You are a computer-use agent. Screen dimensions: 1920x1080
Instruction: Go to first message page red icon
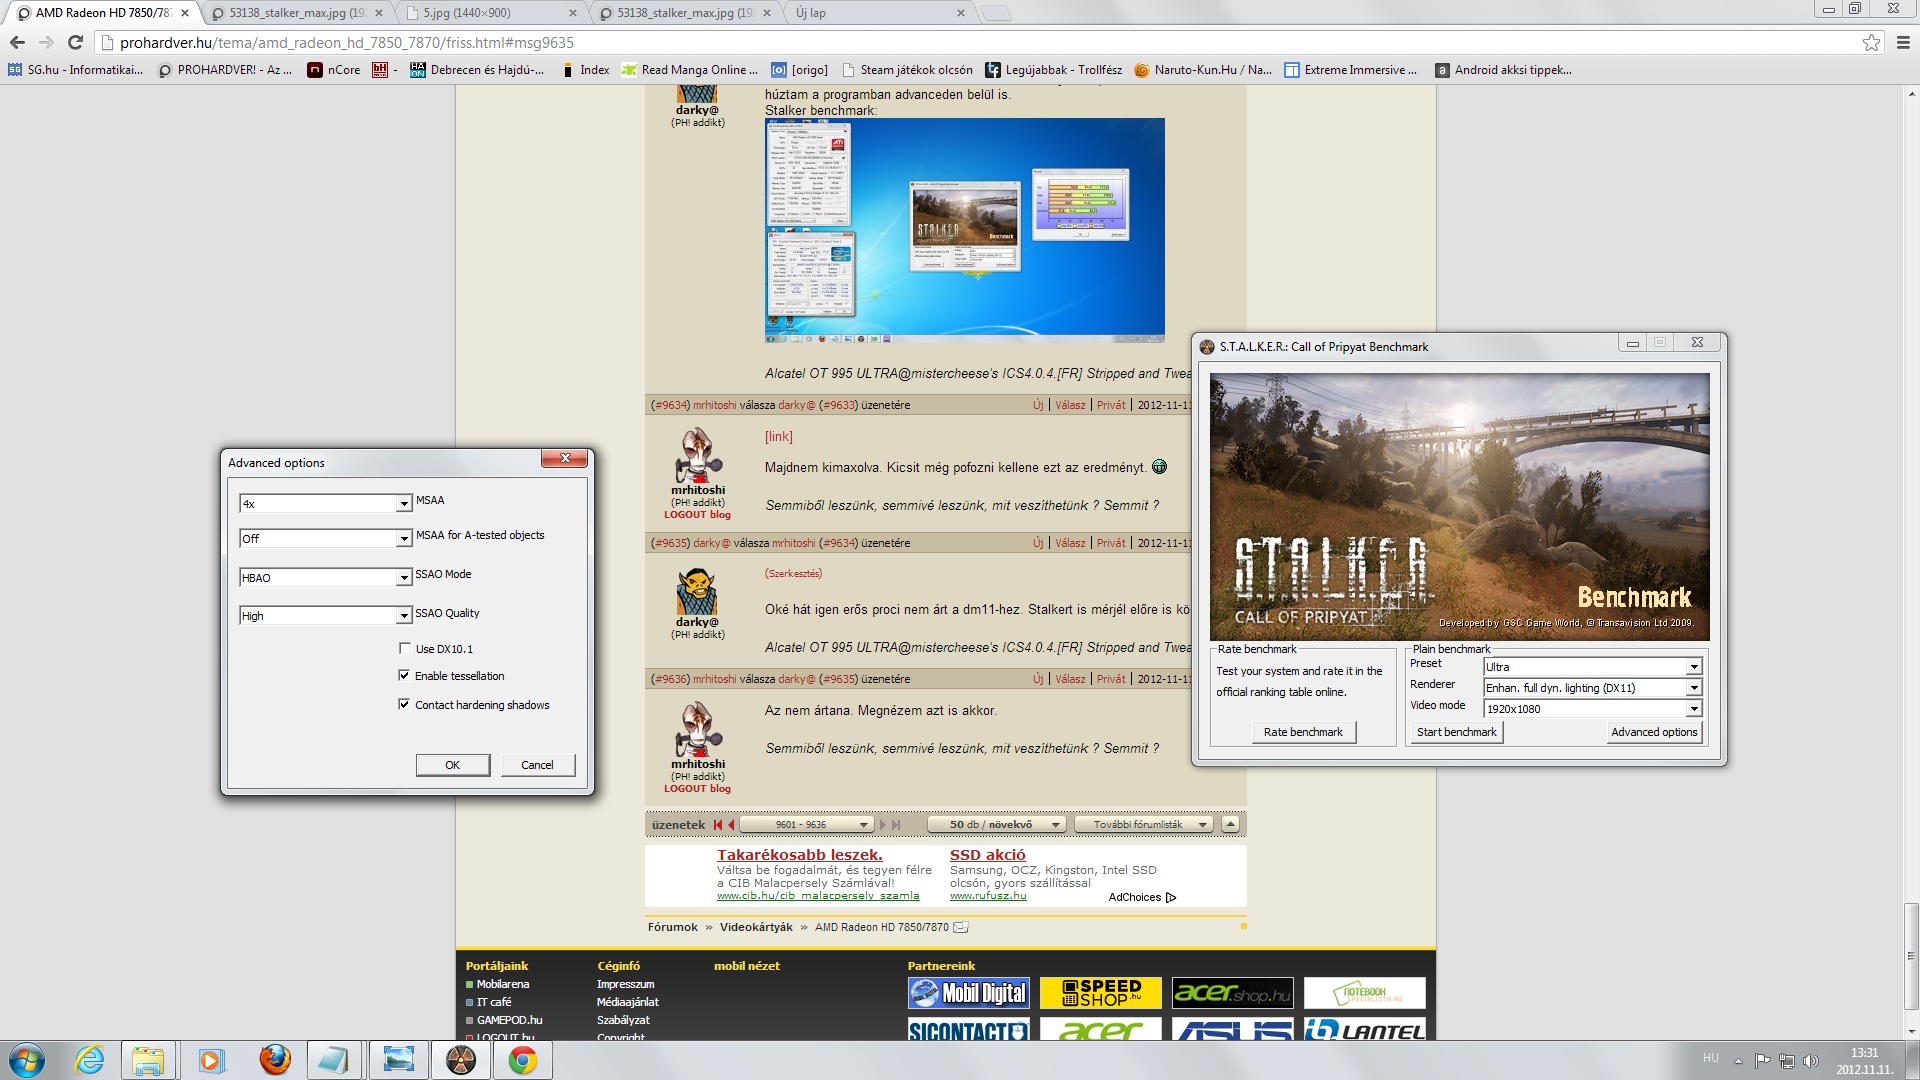(x=717, y=825)
